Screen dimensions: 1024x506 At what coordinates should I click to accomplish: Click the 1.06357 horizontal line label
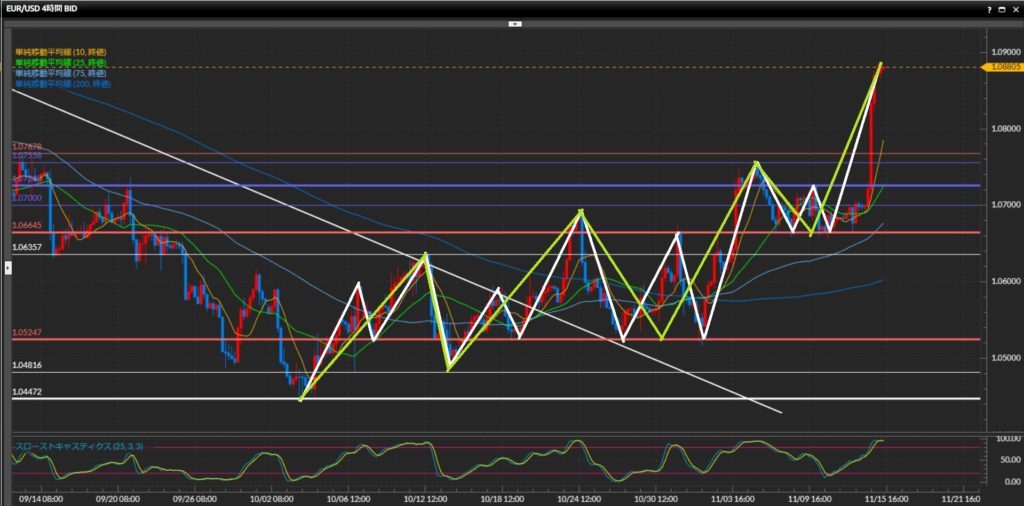pyautogui.click(x=27, y=247)
